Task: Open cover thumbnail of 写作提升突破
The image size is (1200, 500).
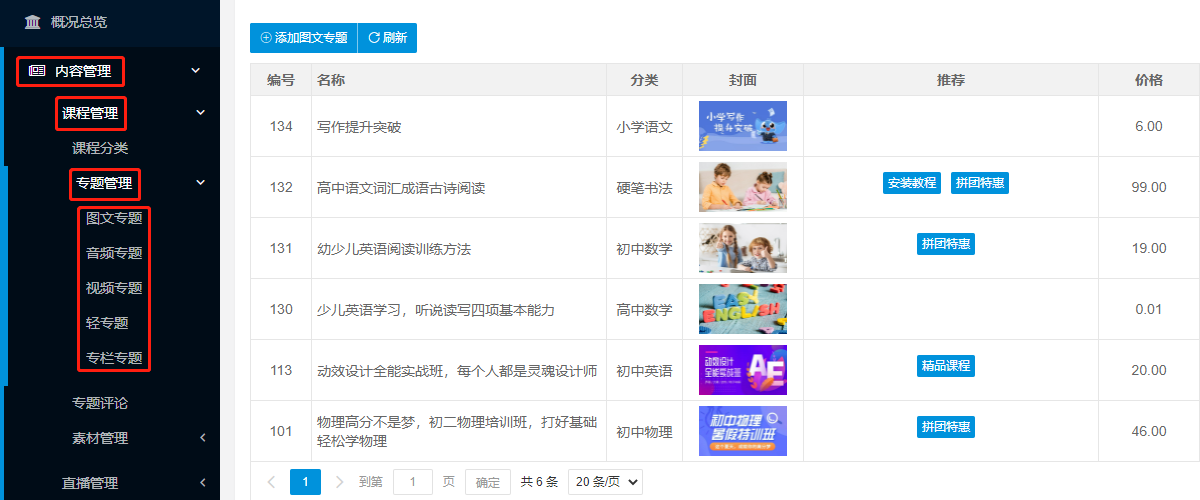Action: coord(742,126)
